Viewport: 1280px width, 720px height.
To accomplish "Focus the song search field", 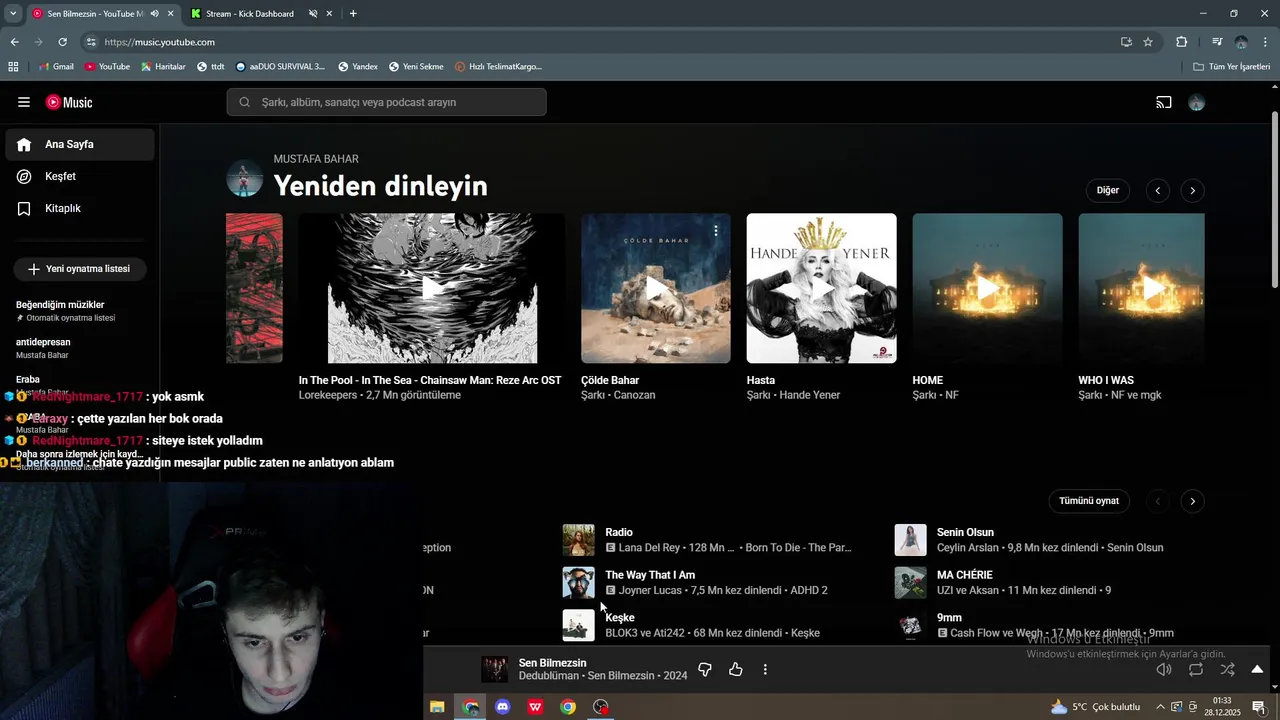I will [386, 102].
